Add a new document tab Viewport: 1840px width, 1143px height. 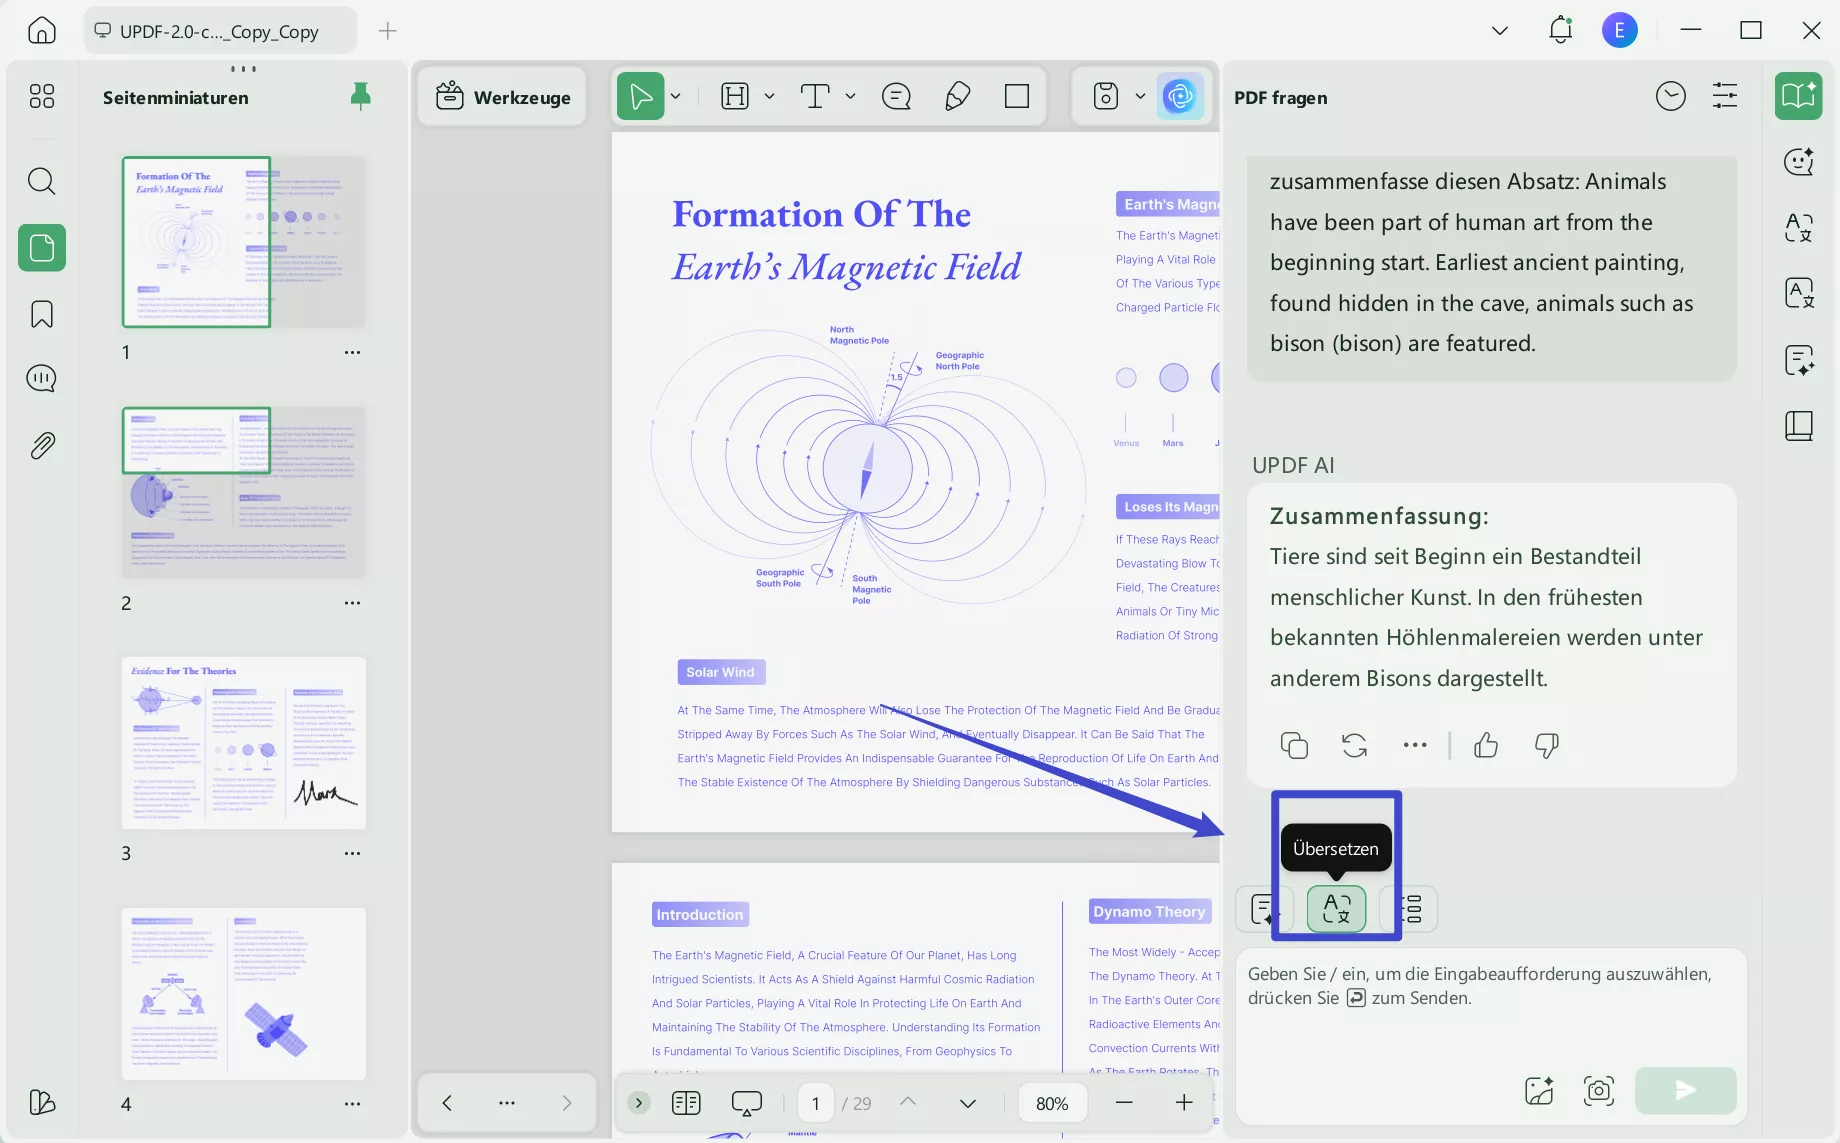pyautogui.click(x=388, y=31)
